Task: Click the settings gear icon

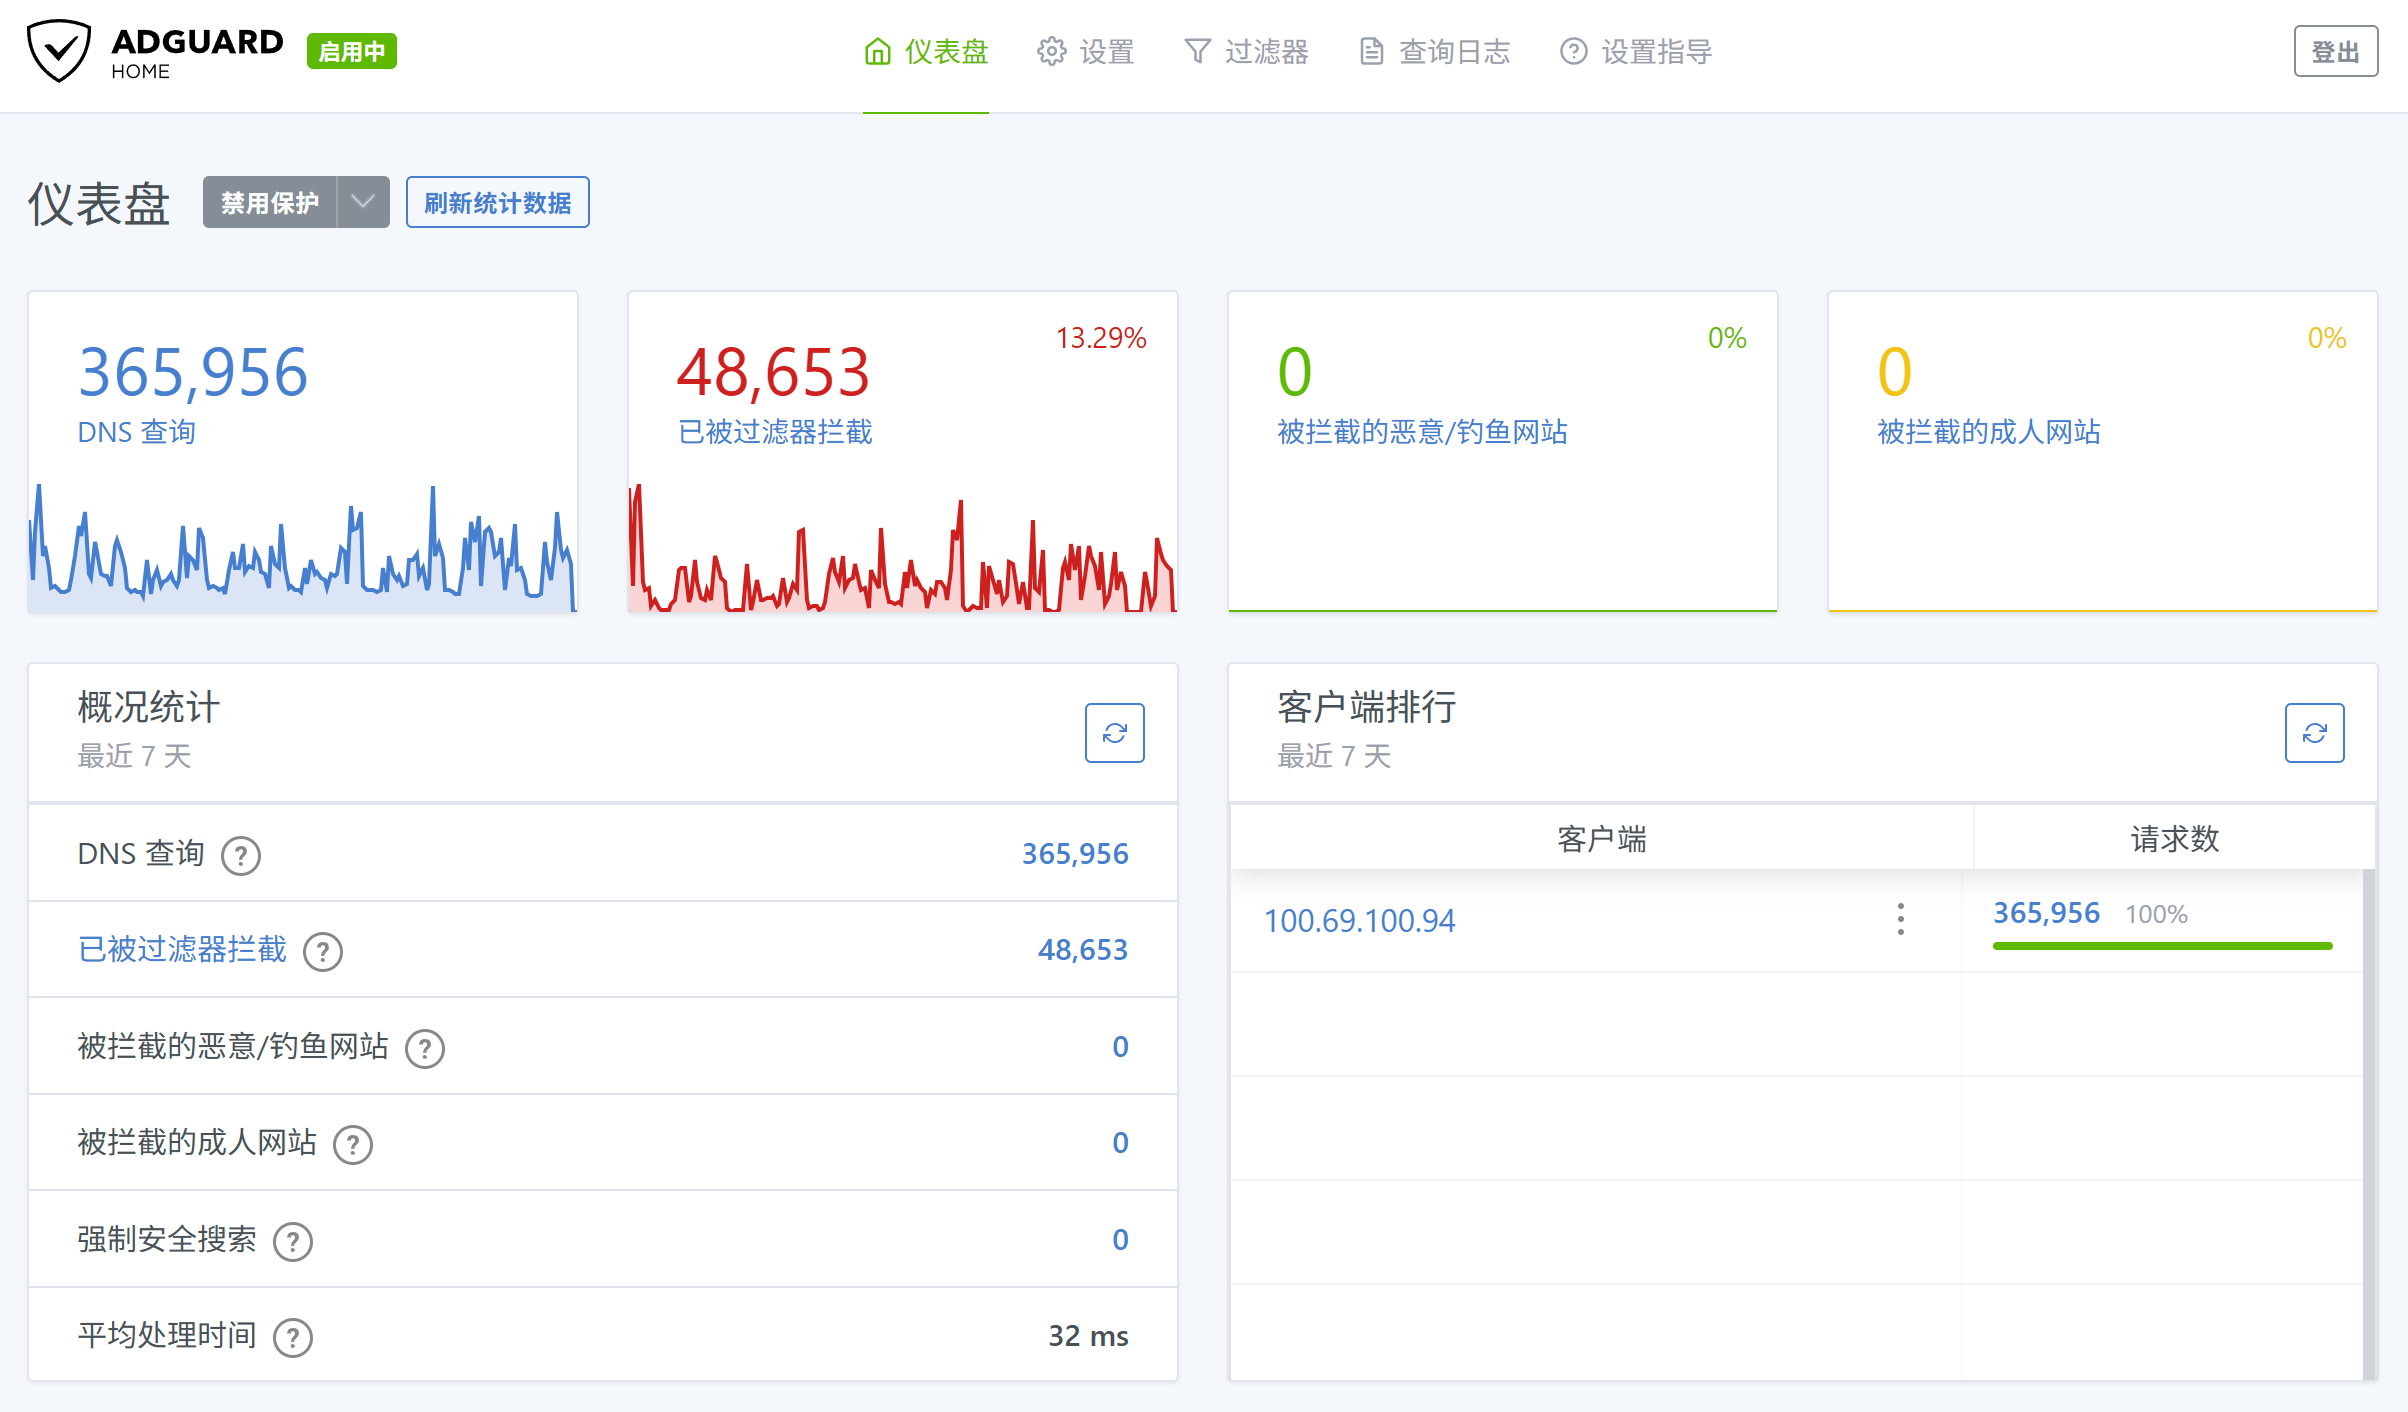Action: click(1049, 51)
